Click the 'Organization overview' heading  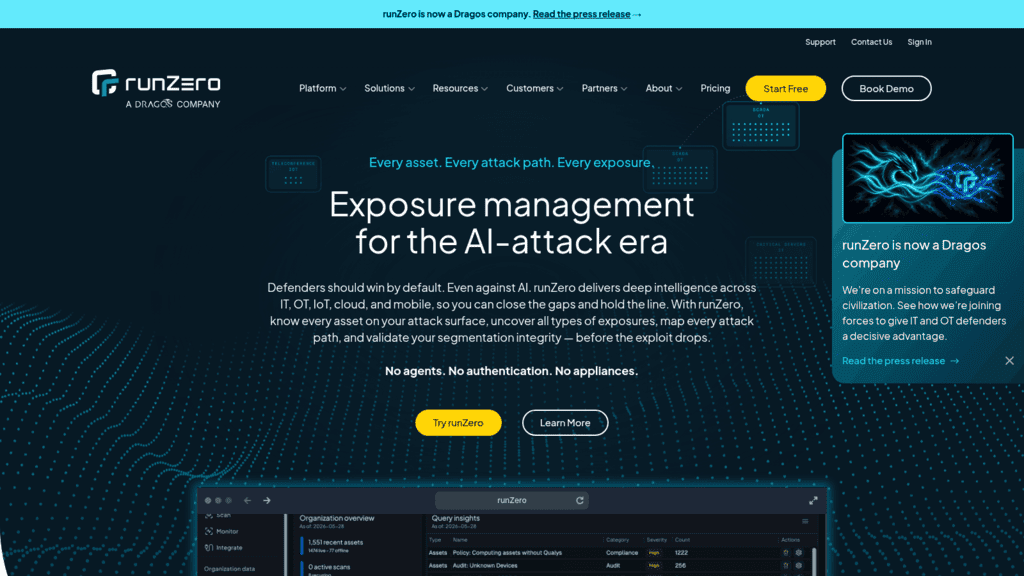(336, 518)
